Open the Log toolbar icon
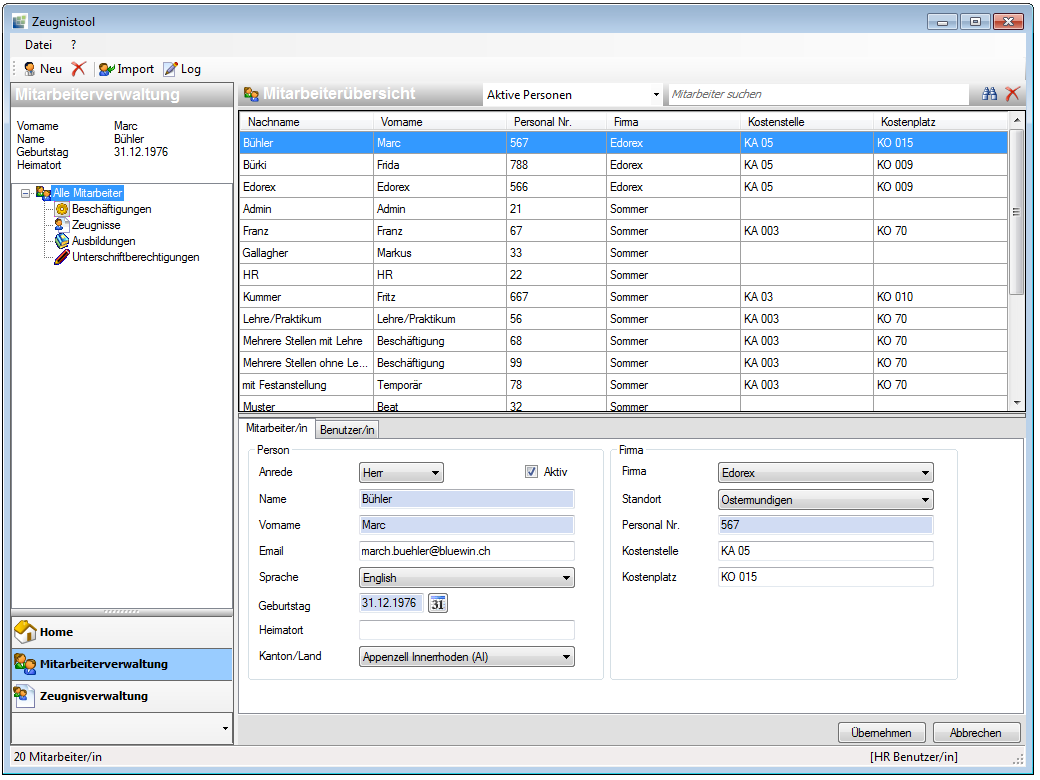This screenshot has height=780, width=1040. [170, 69]
